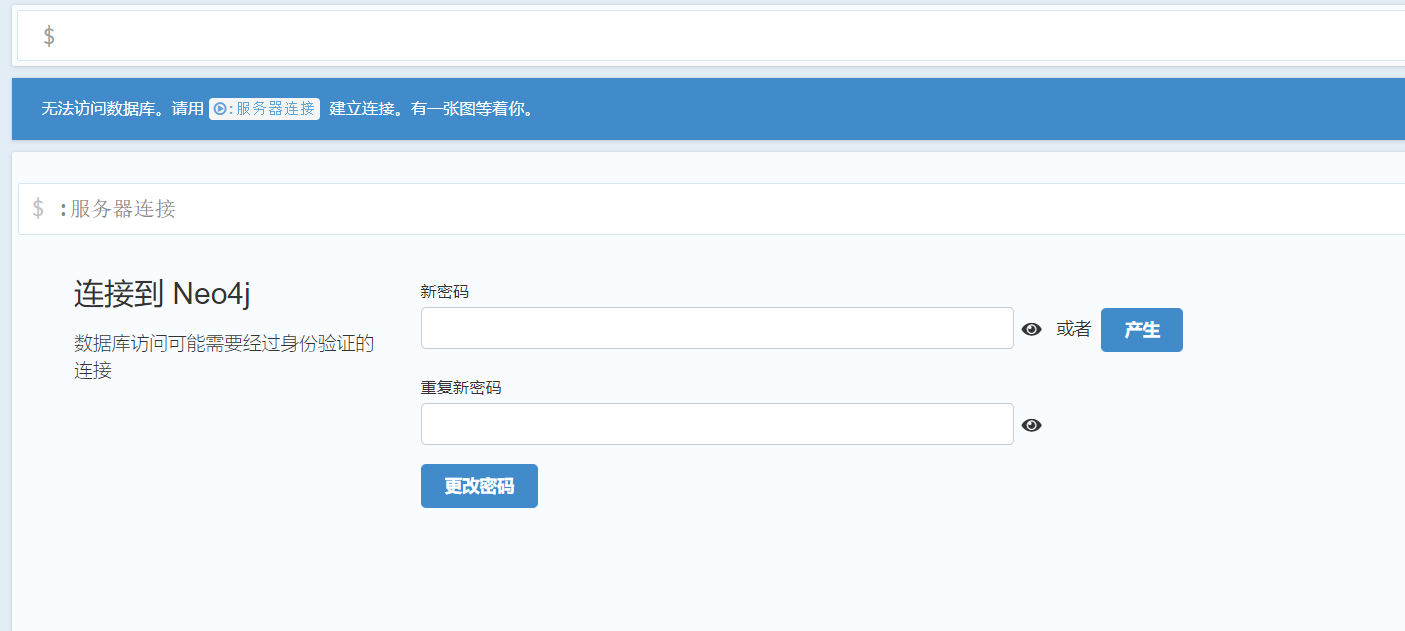Click the empty command editor at top

click(711, 36)
